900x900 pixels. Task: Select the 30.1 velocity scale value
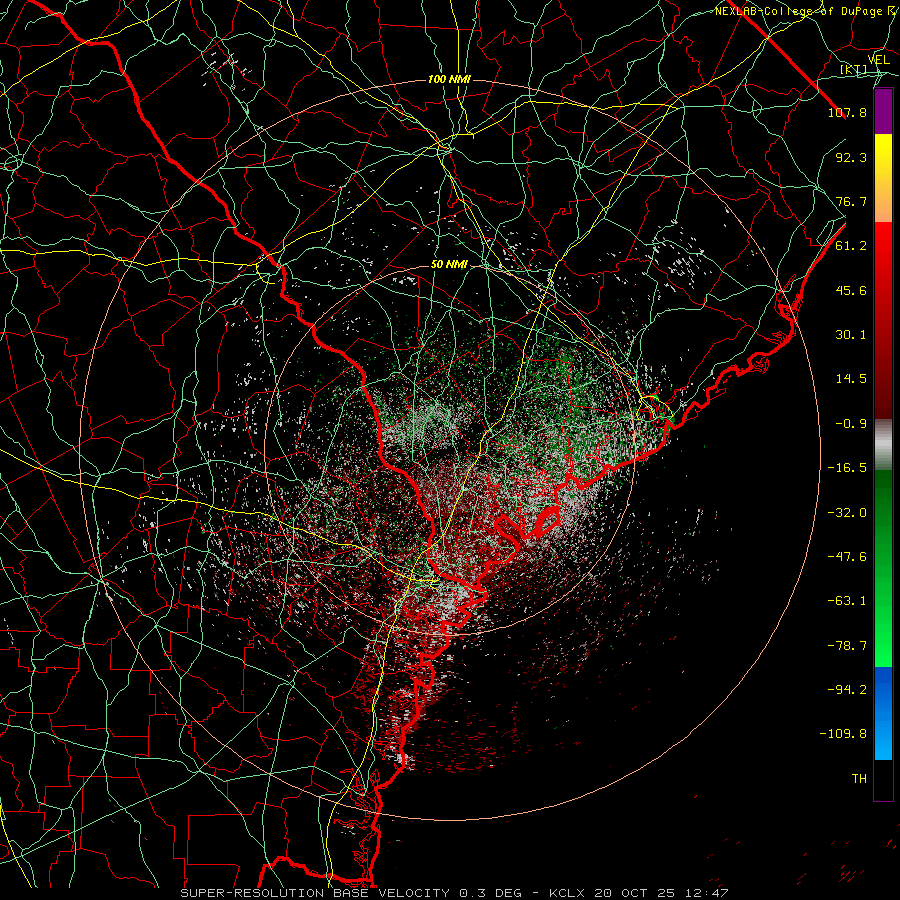tap(851, 335)
